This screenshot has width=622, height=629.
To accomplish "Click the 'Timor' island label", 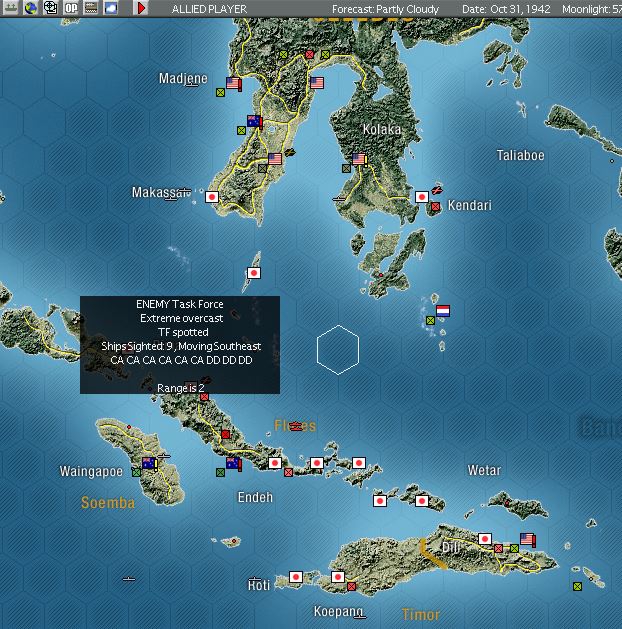I will tap(421, 614).
